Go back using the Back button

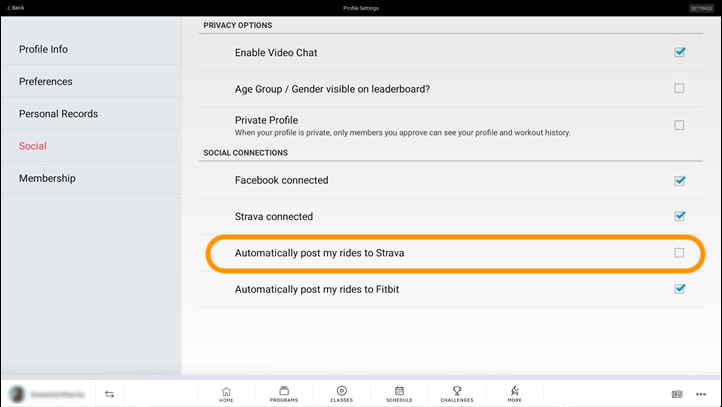[x=16, y=8]
